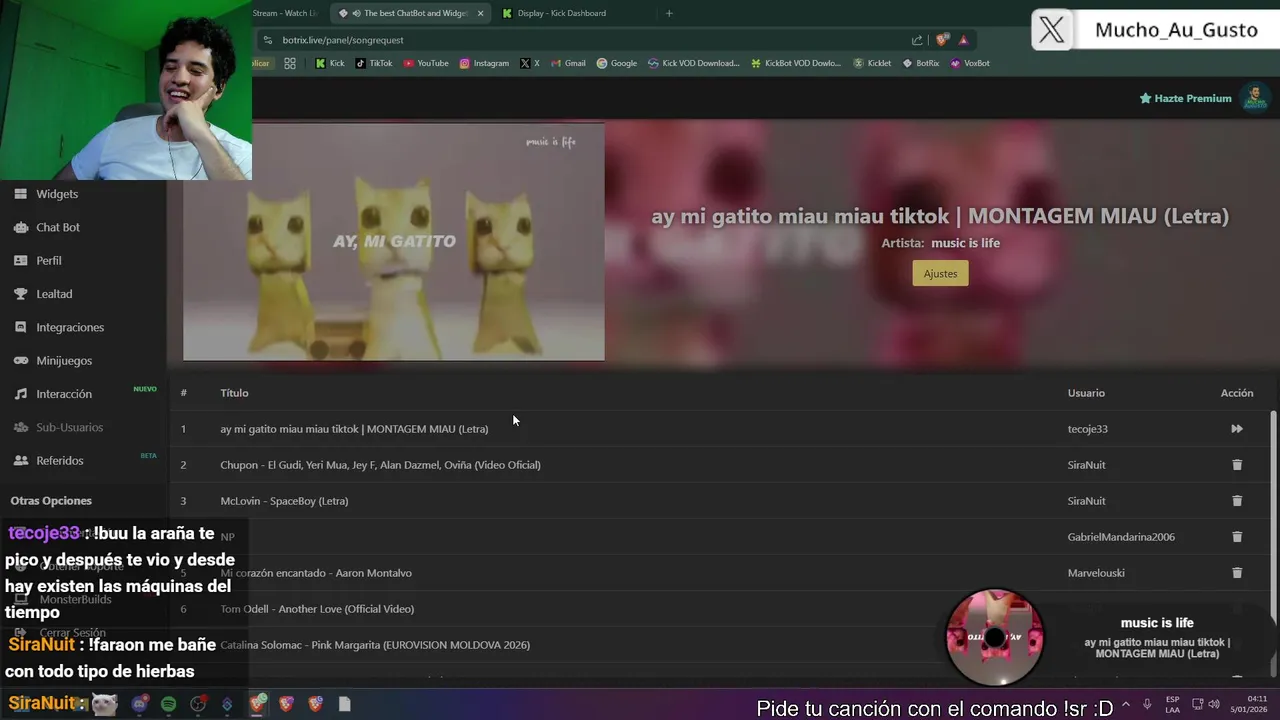
Task: Click the microphone tray icon
Action: (x=1147, y=704)
